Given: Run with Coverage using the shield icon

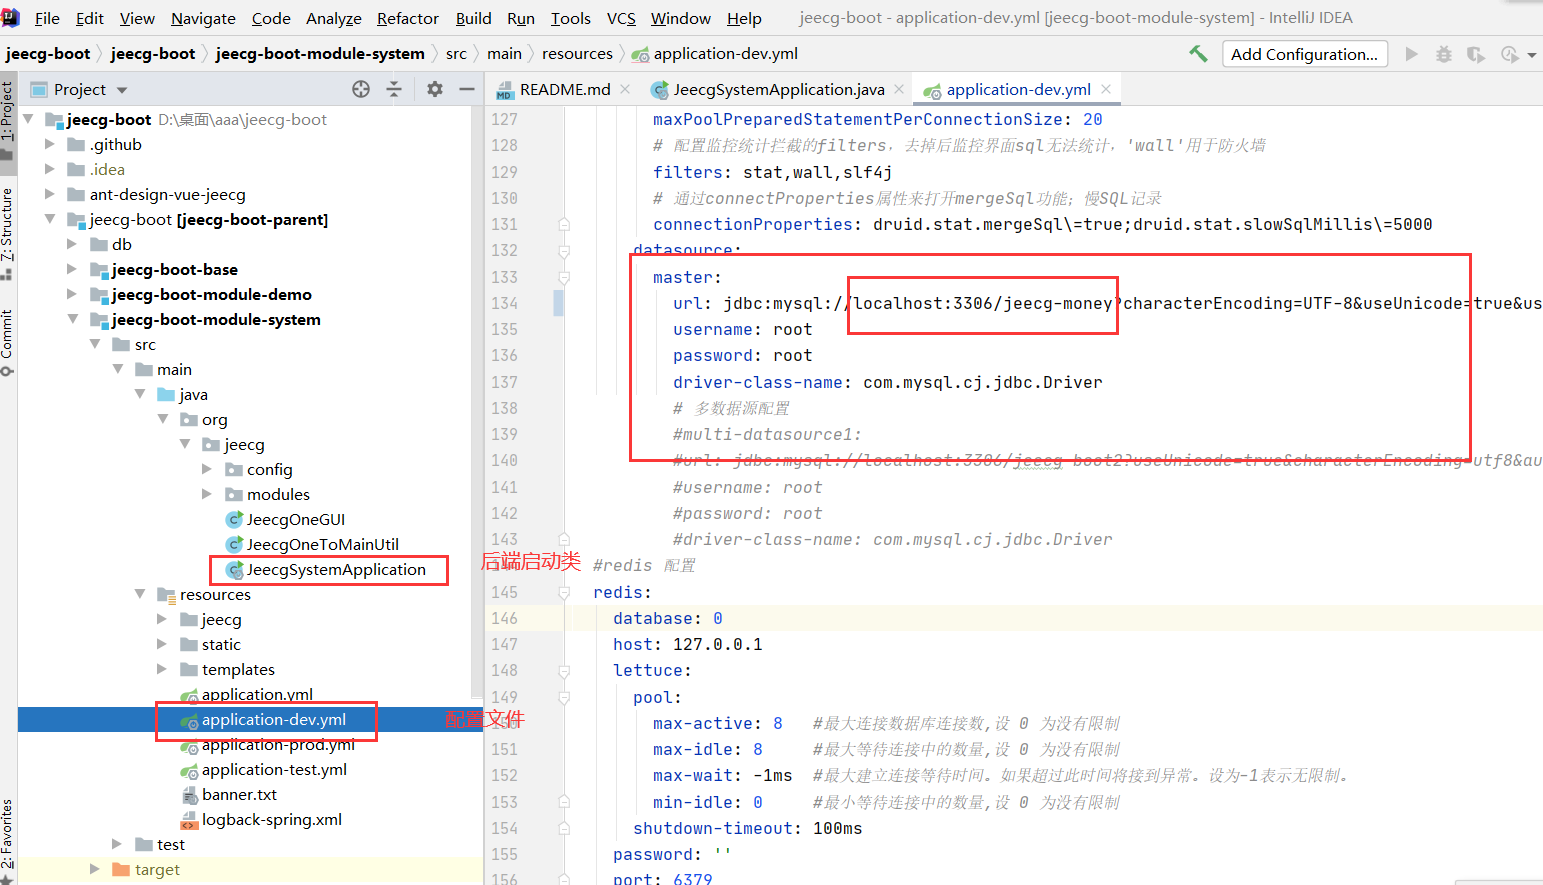Looking at the screenshot, I should pos(1476,54).
